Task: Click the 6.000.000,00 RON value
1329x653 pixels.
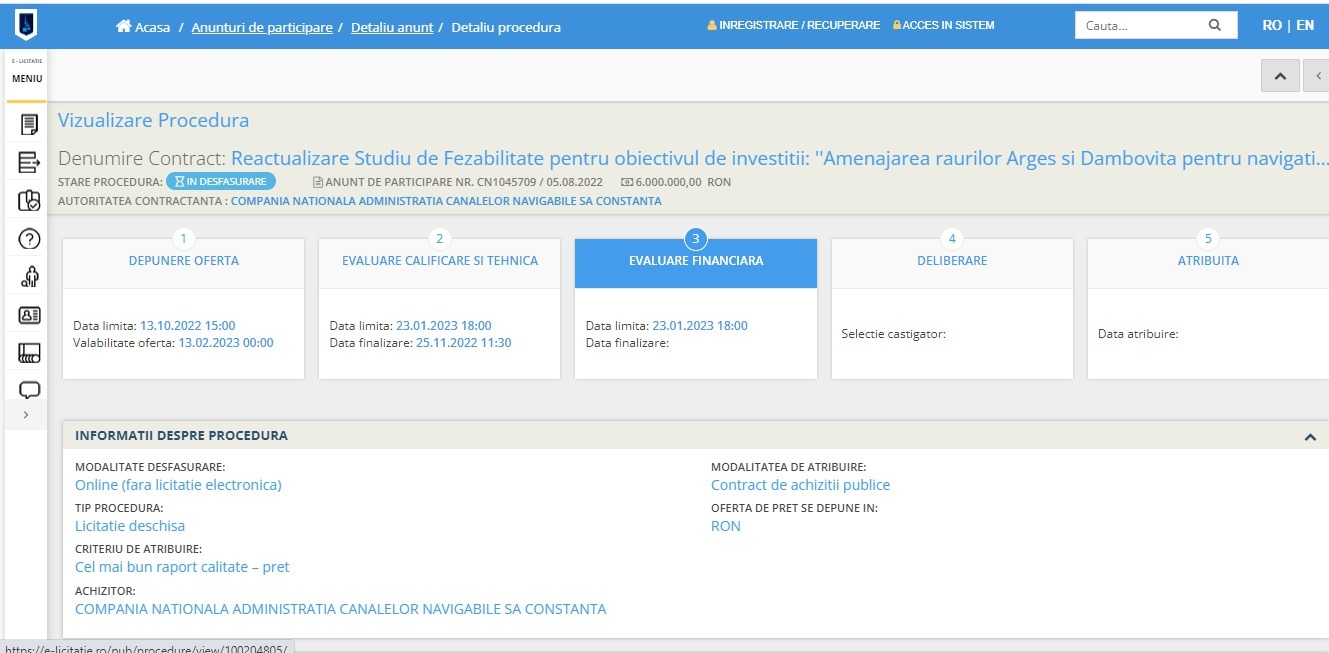Action: [x=685, y=182]
